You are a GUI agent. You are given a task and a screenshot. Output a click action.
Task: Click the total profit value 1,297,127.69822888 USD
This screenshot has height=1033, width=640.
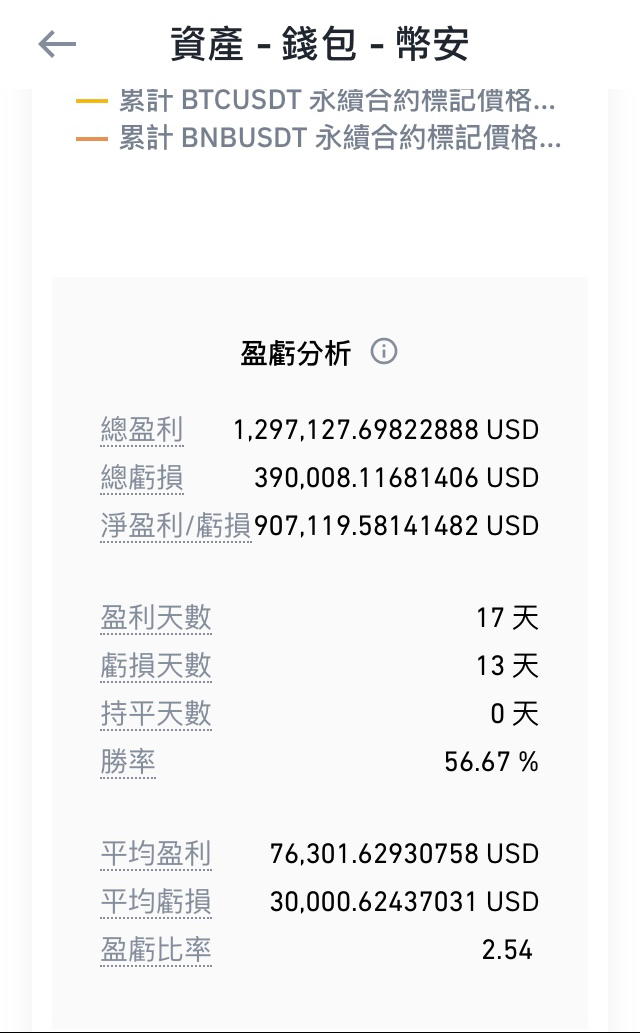[386, 430]
